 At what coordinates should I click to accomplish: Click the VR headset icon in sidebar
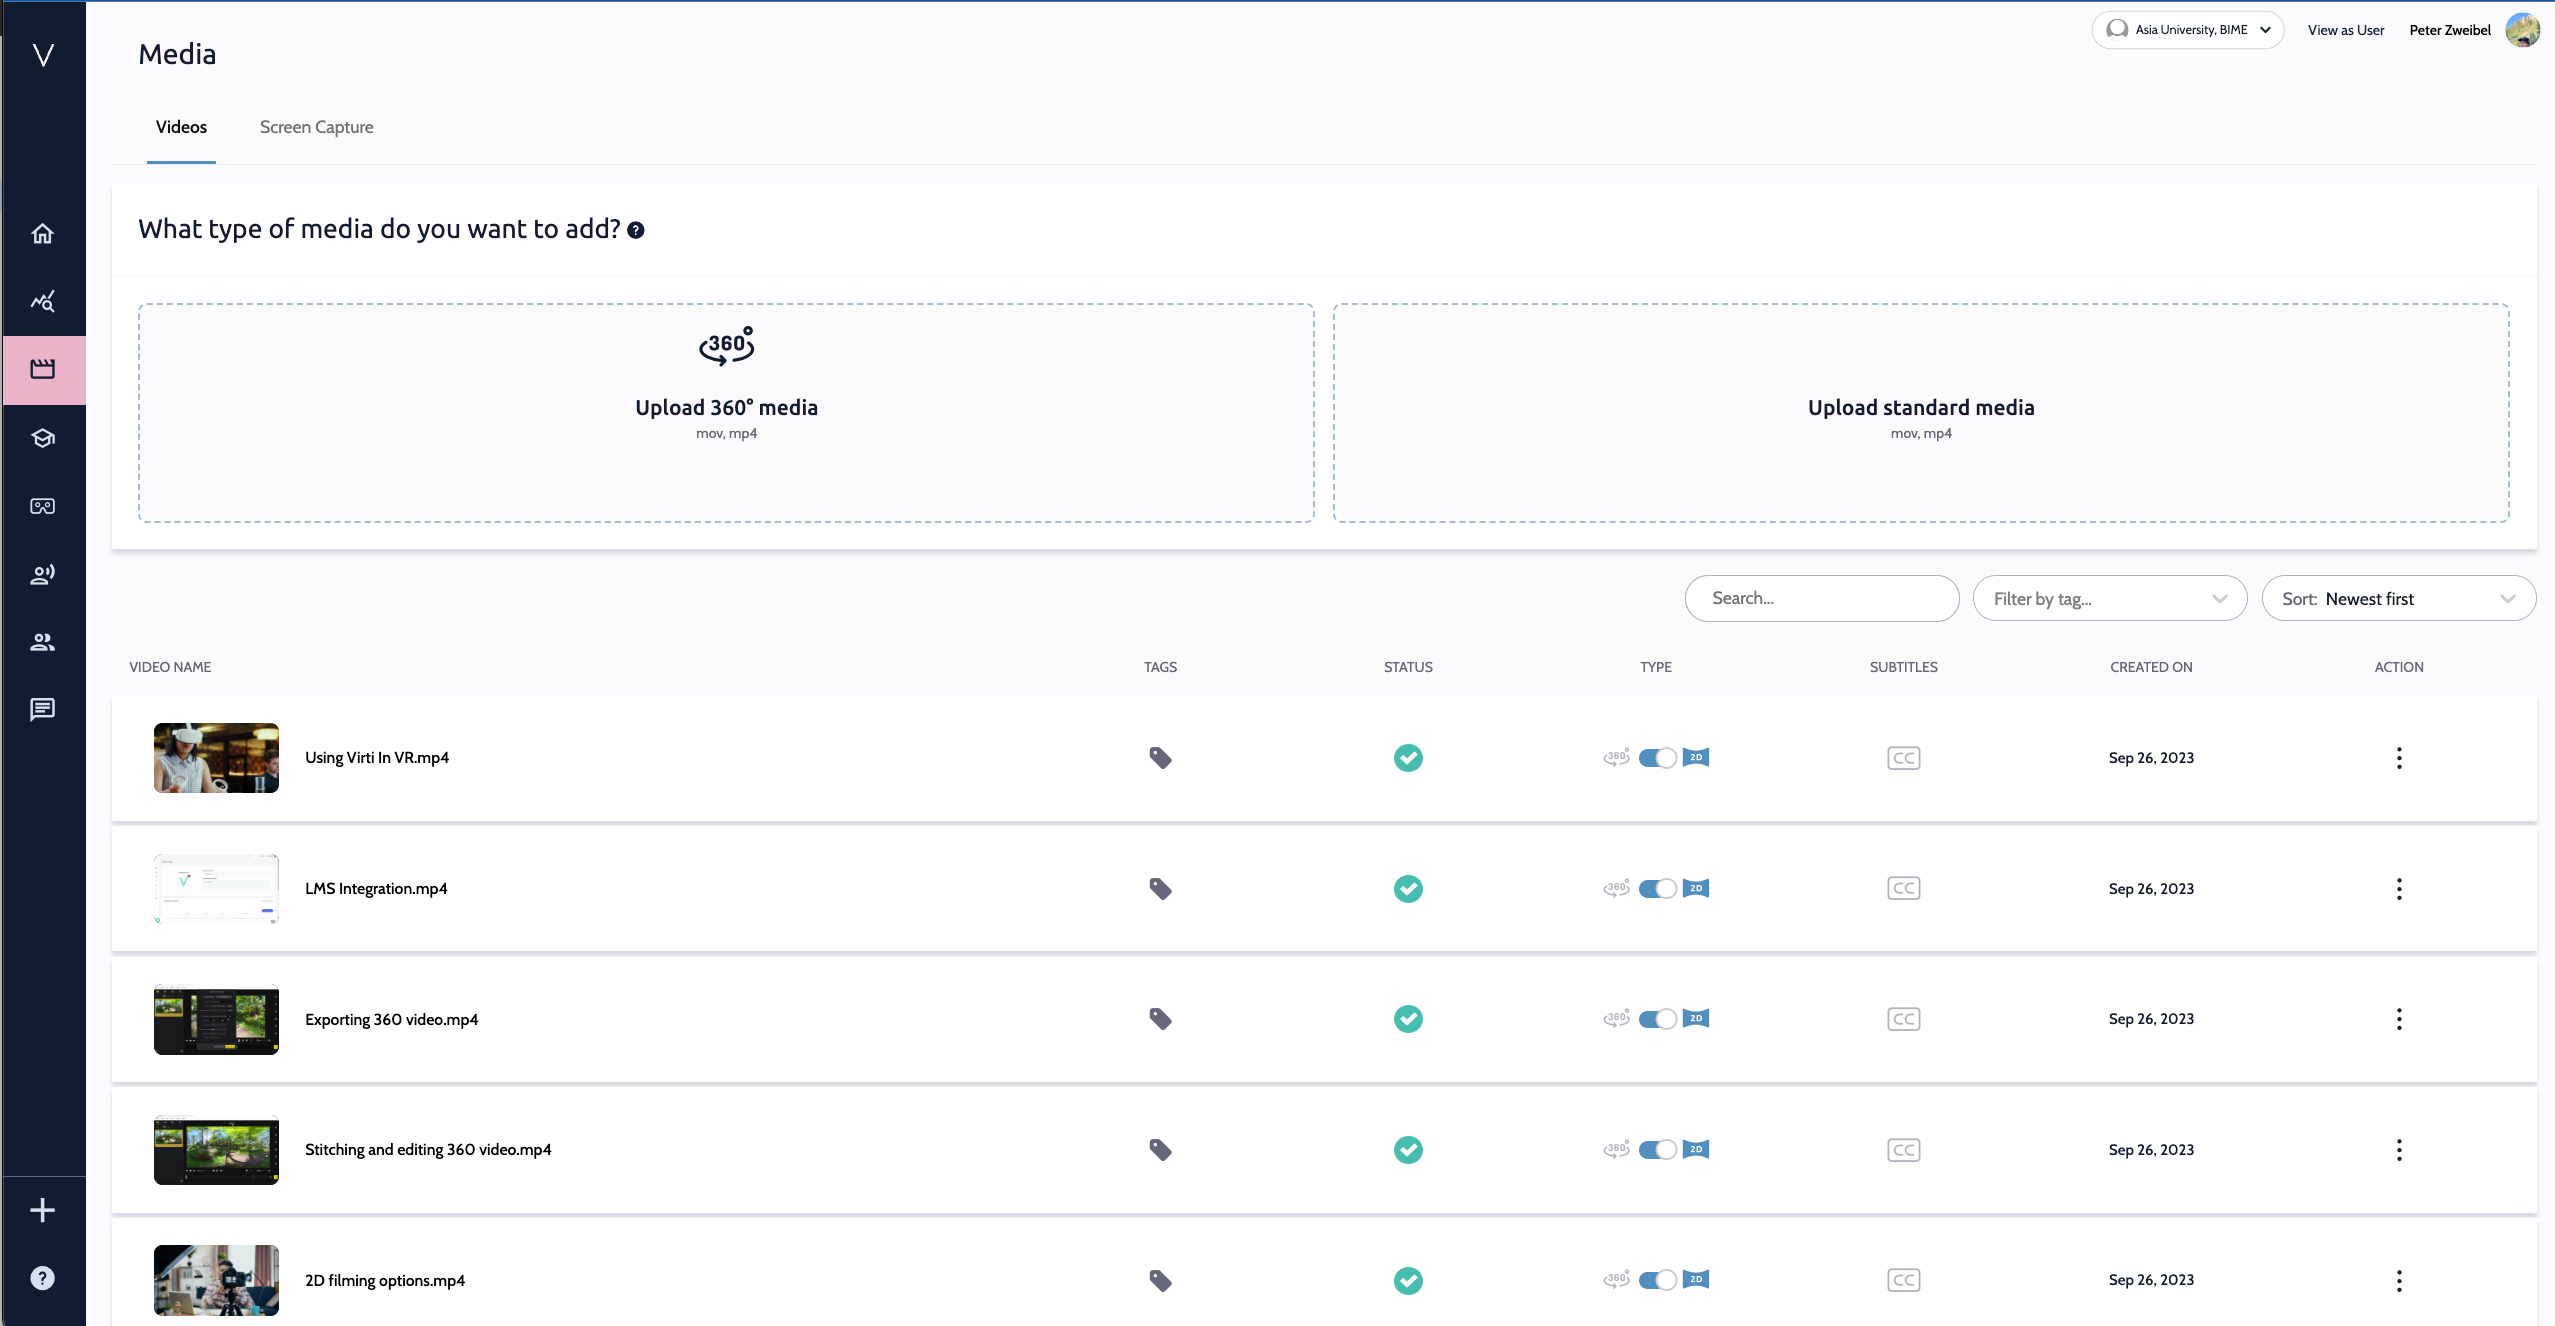coord(42,506)
